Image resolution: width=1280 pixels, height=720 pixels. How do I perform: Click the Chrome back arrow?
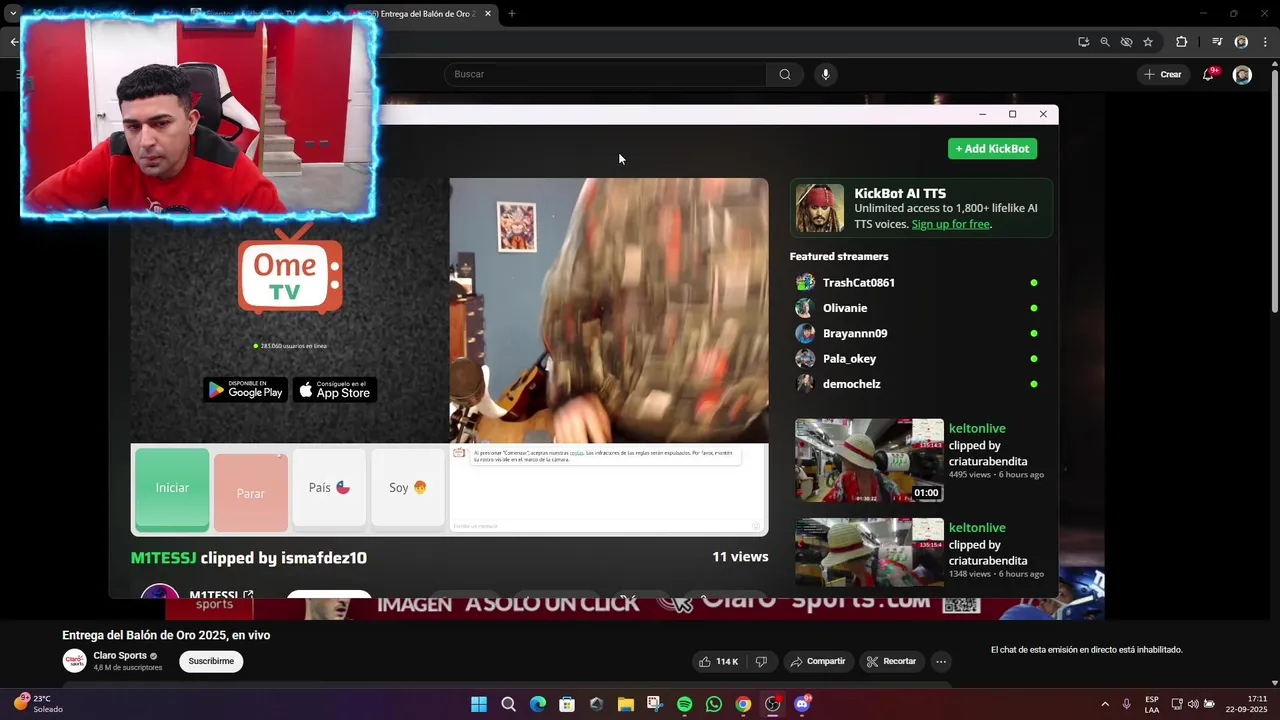(x=14, y=42)
